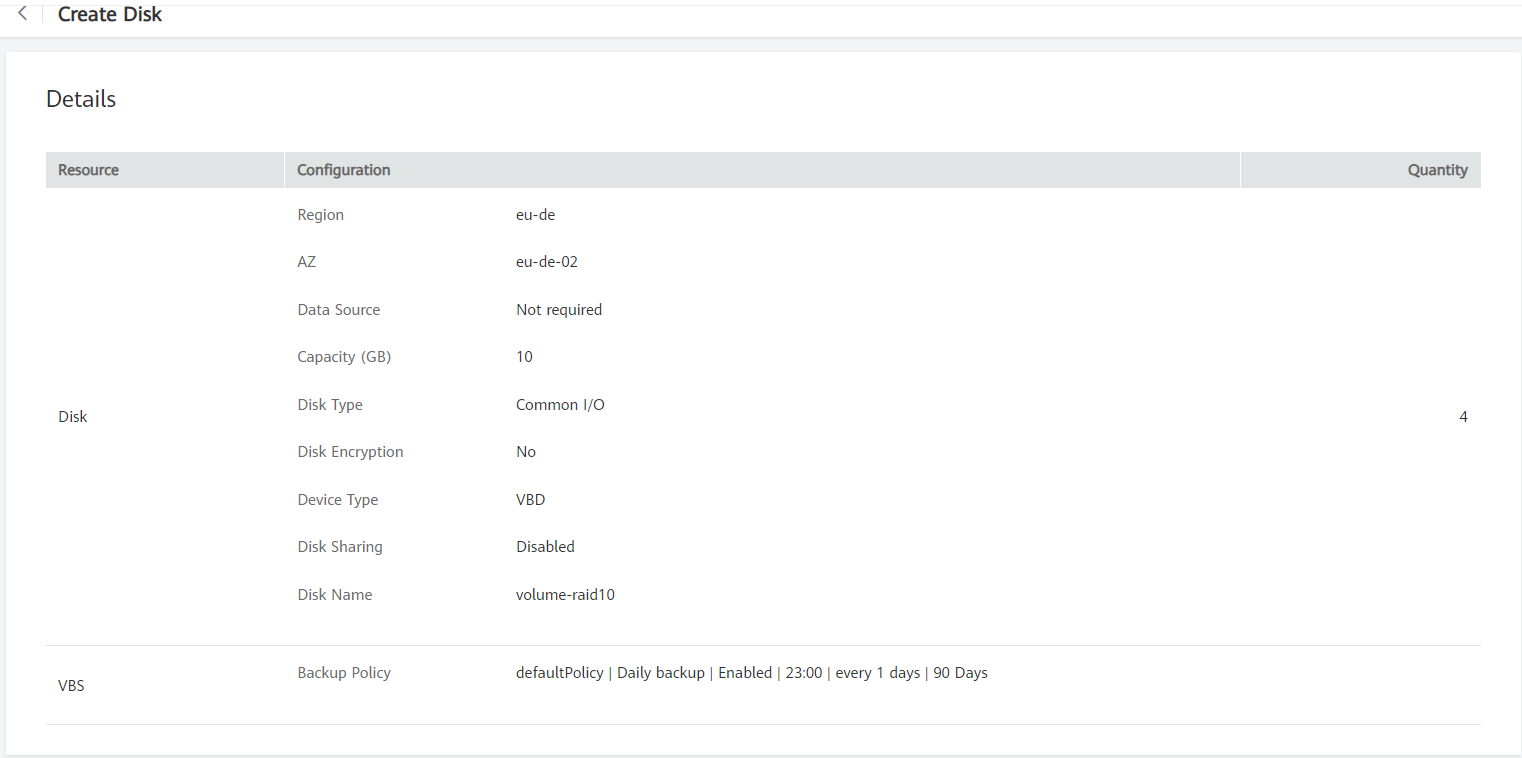This screenshot has width=1522, height=758.
Task: Click the disk quantity value 4
Action: pyautogui.click(x=1463, y=416)
